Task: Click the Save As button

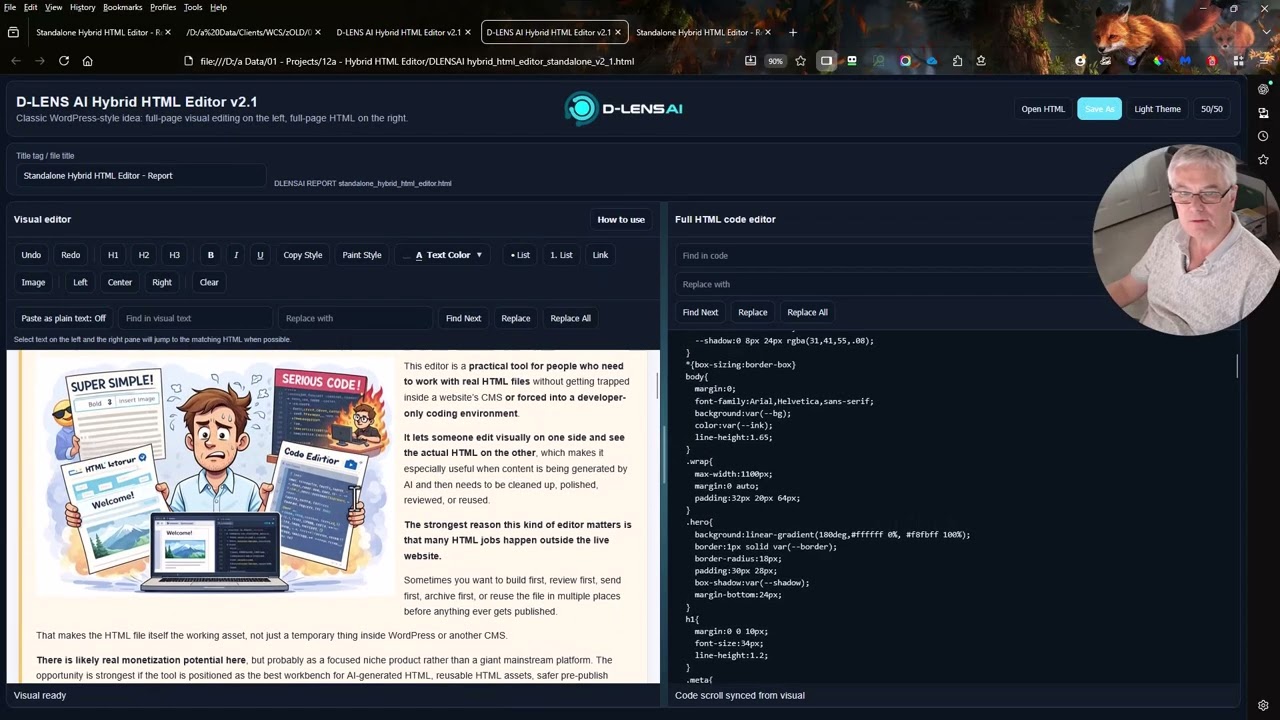Action: (1099, 109)
